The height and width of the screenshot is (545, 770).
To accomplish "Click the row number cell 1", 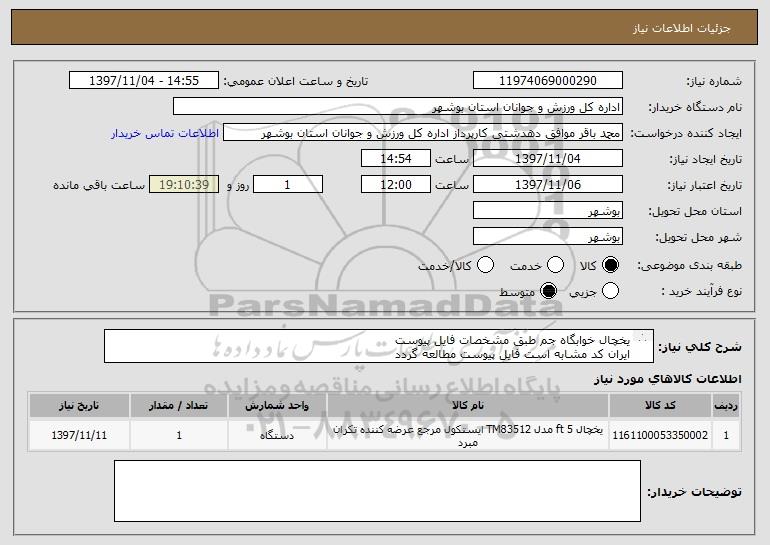I will click(726, 435).
